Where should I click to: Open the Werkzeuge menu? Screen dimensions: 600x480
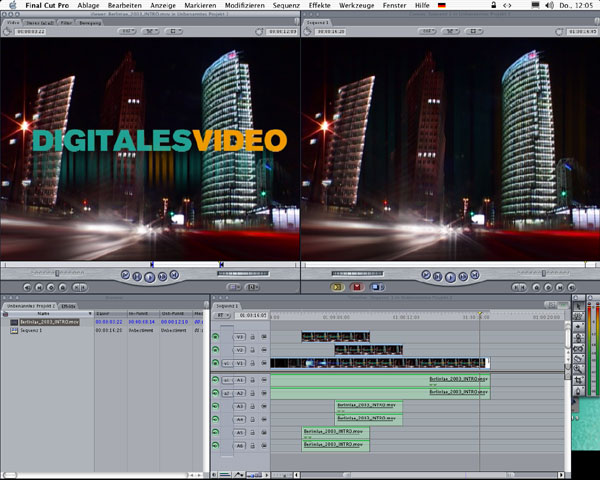(x=357, y=5)
